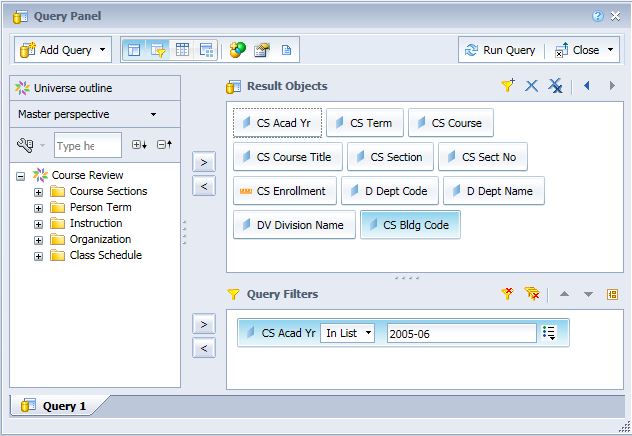Open the query properties icon

tap(262, 50)
